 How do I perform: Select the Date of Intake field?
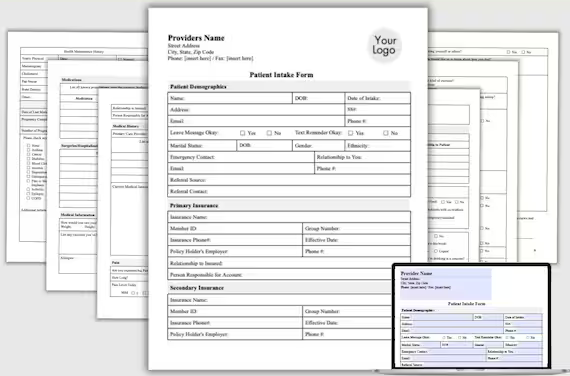point(378,98)
